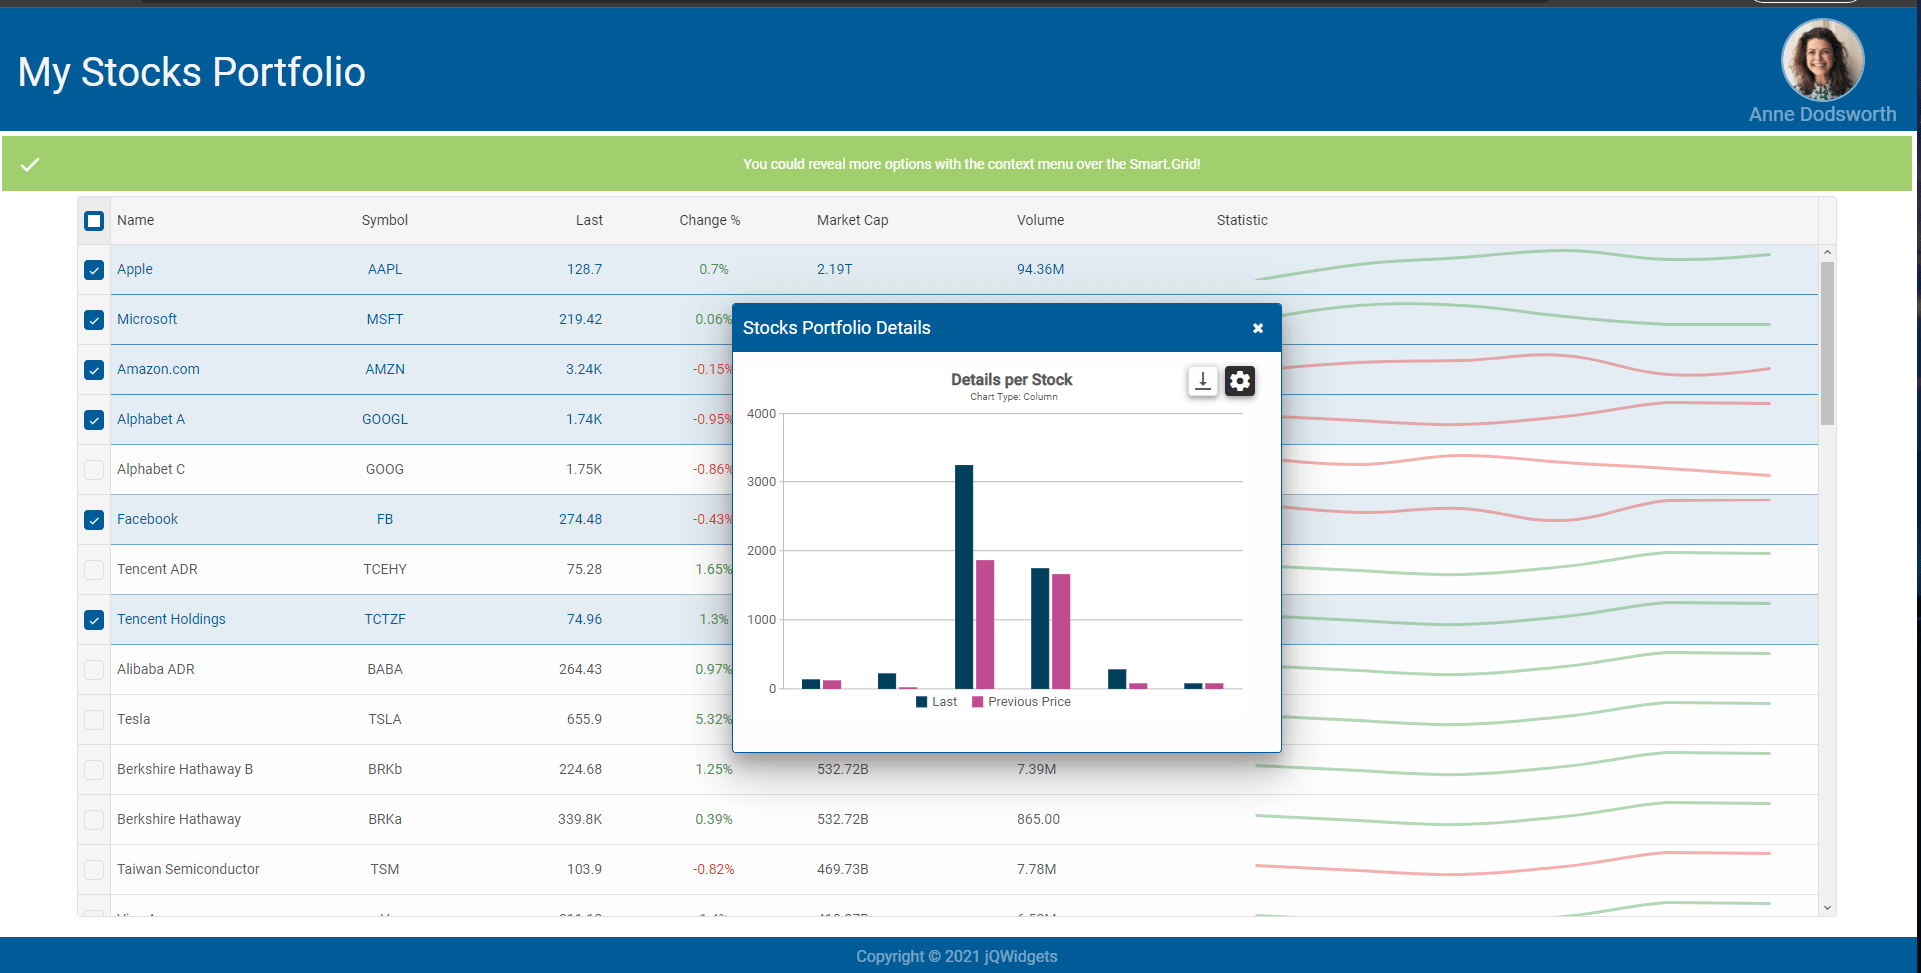1921x973 pixels.
Task: Click the Facebook name cell
Action: coord(147,519)
